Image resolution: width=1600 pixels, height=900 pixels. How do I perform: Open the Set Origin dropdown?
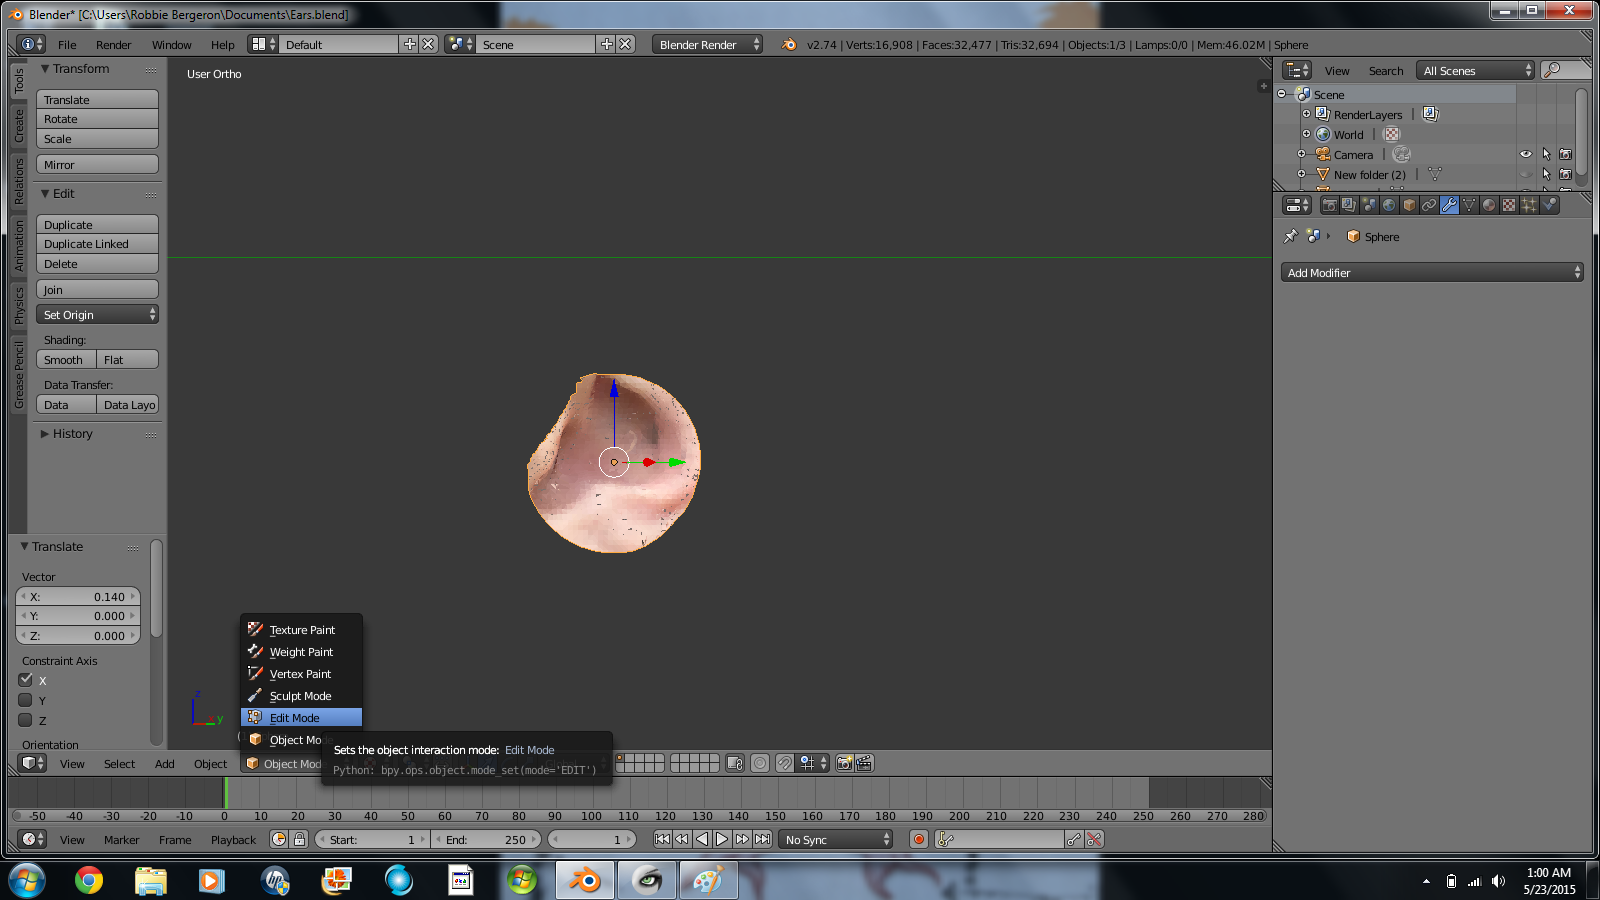coord(97,314)
